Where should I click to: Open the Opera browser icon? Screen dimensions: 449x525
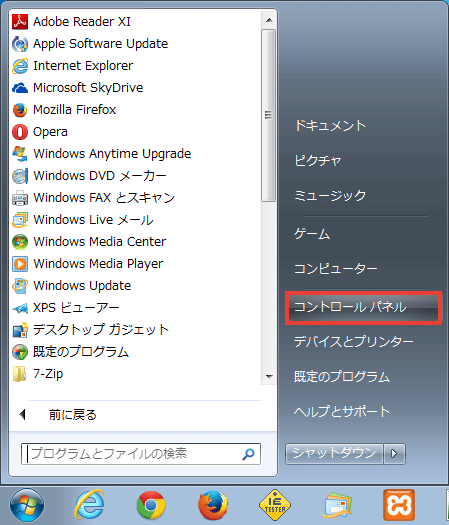(x=20, y=132)
